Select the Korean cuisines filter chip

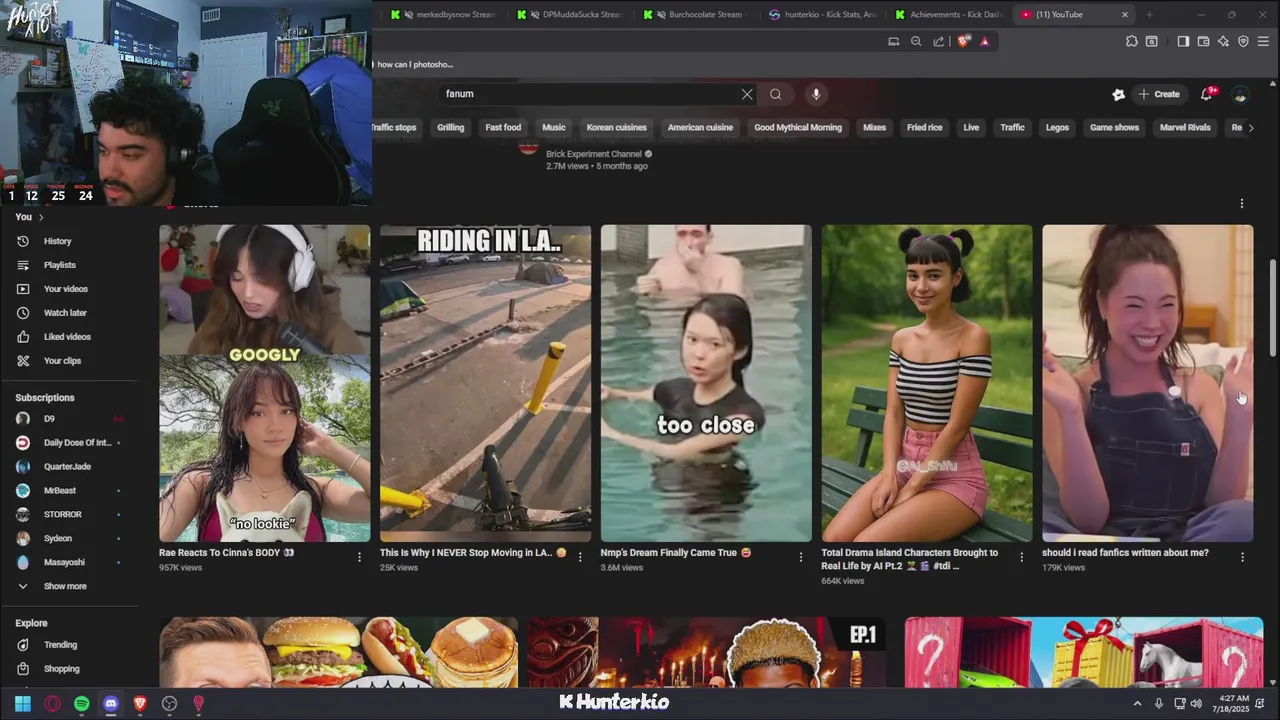point(616,128)
